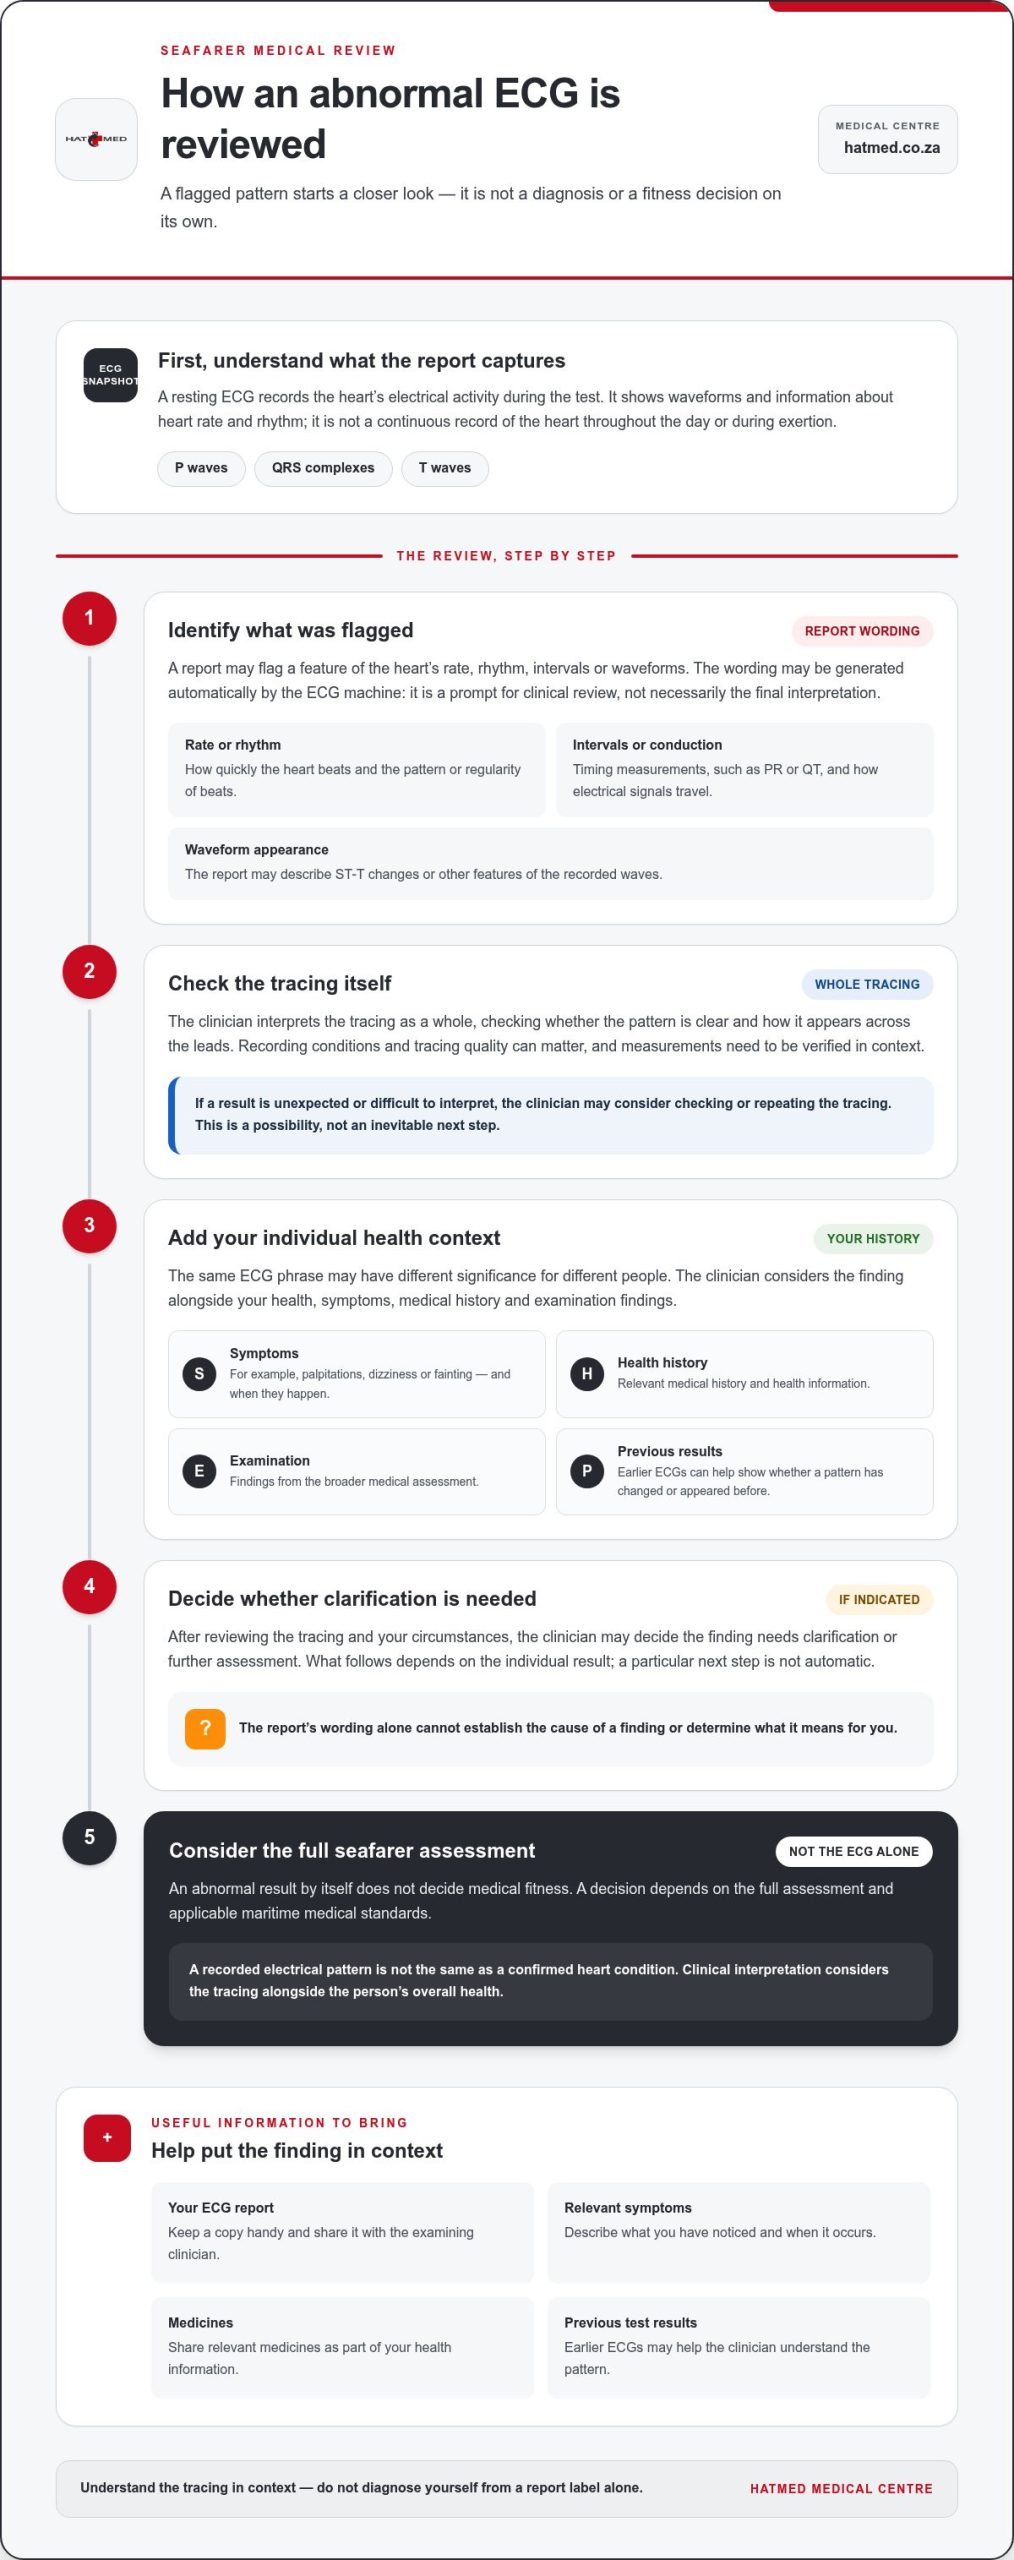Open the Your ECG report card
This screenshot has height=2560, width=1014.
tap(342, 2232)
